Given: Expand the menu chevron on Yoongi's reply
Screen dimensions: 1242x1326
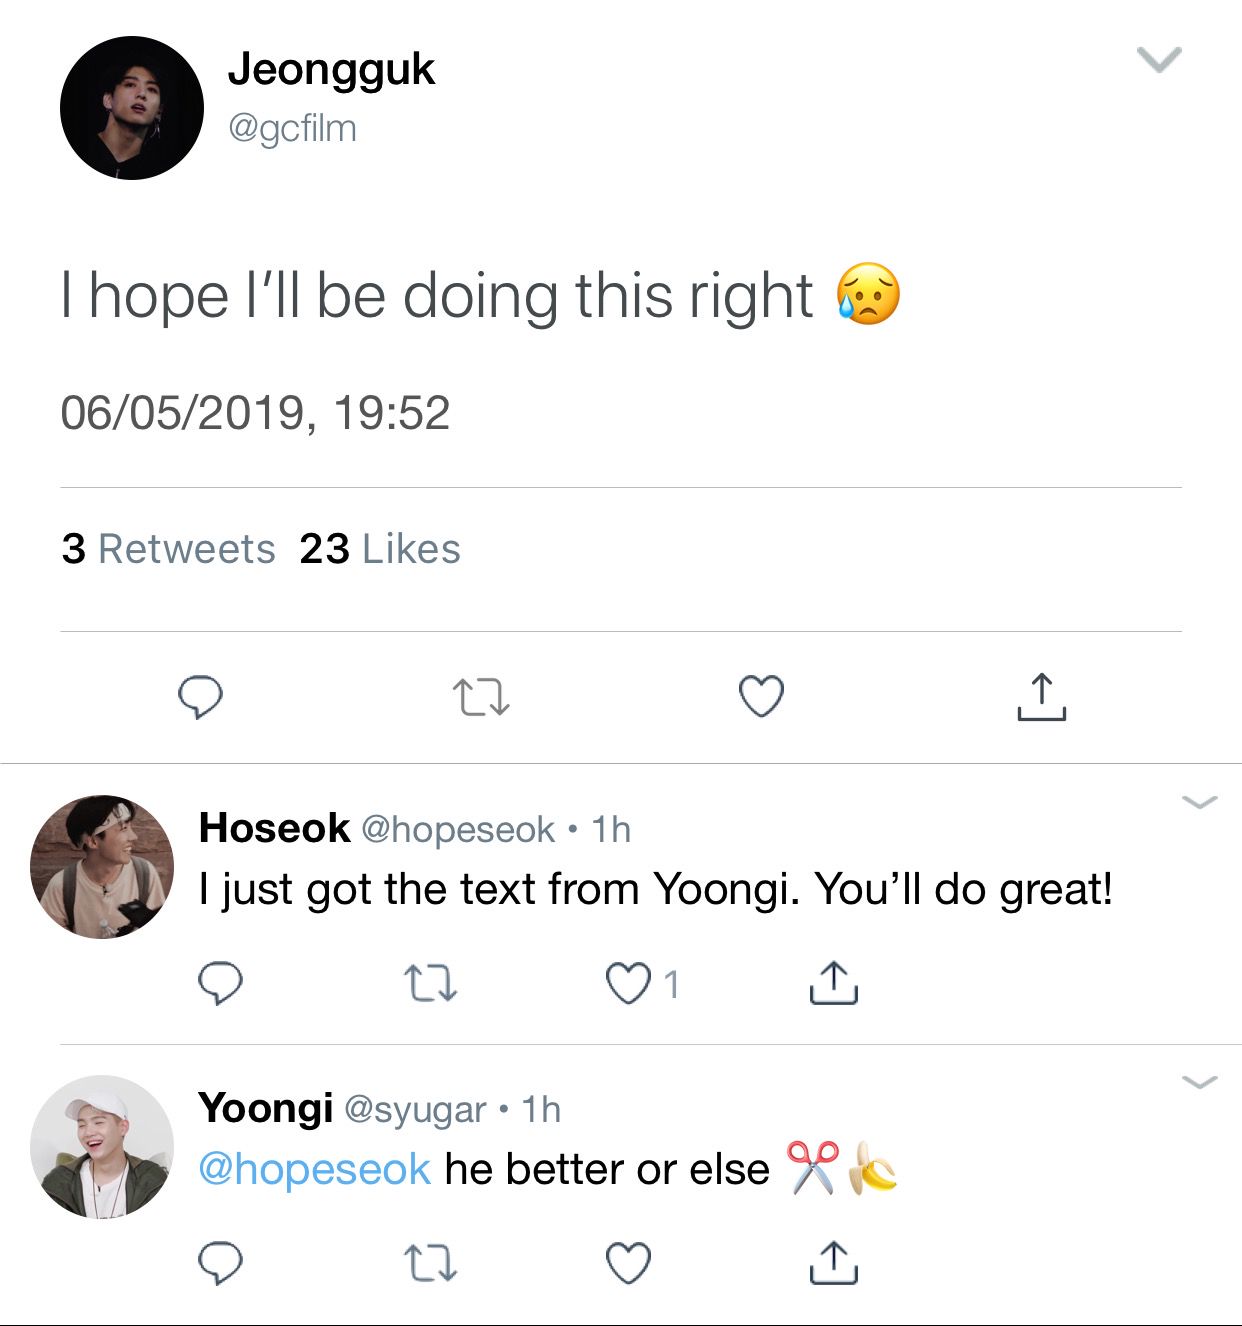Looking at the screenshot, I should point(1199,1081).
